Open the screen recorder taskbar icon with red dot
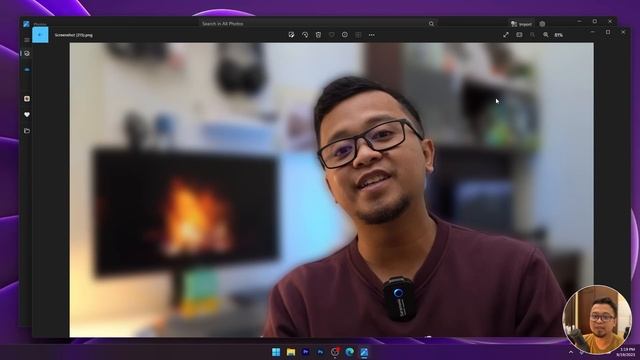Viewport: 640px width, 360px height. pos(335,352)
